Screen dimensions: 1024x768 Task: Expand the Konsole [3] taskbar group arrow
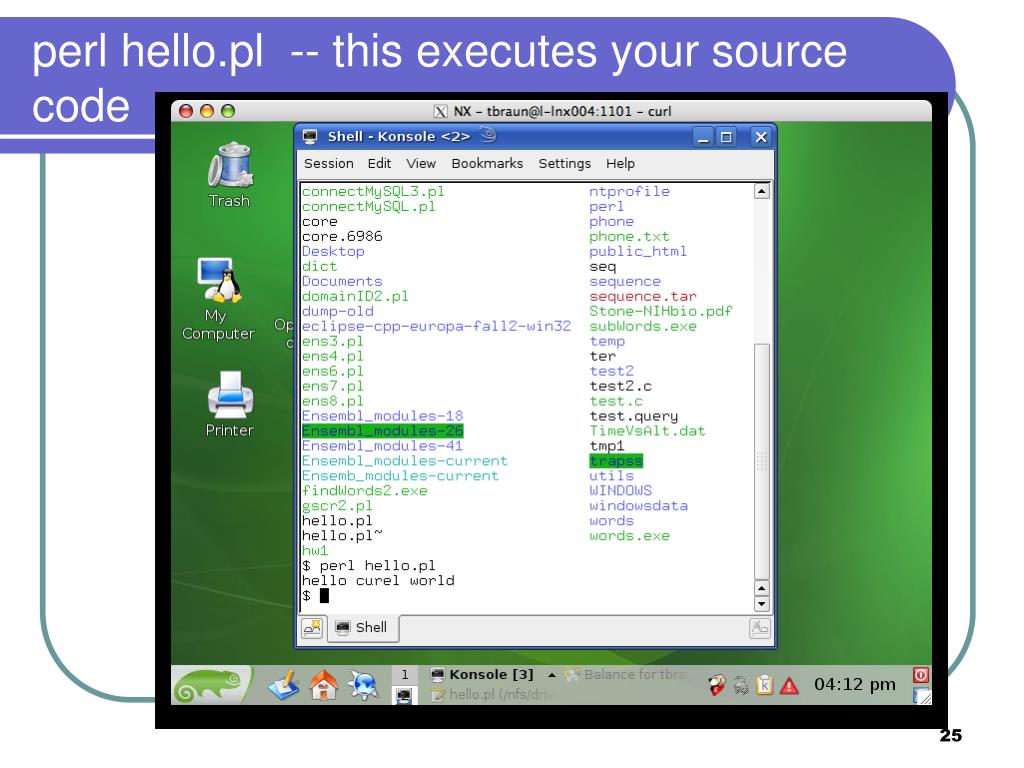[550, 674]
